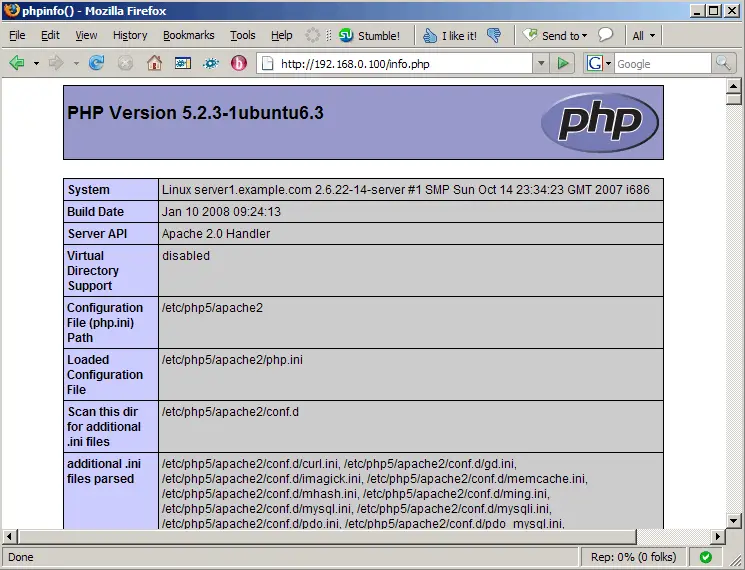Click the System row label
Screen dimensions: 745x570
pos(111,190)
